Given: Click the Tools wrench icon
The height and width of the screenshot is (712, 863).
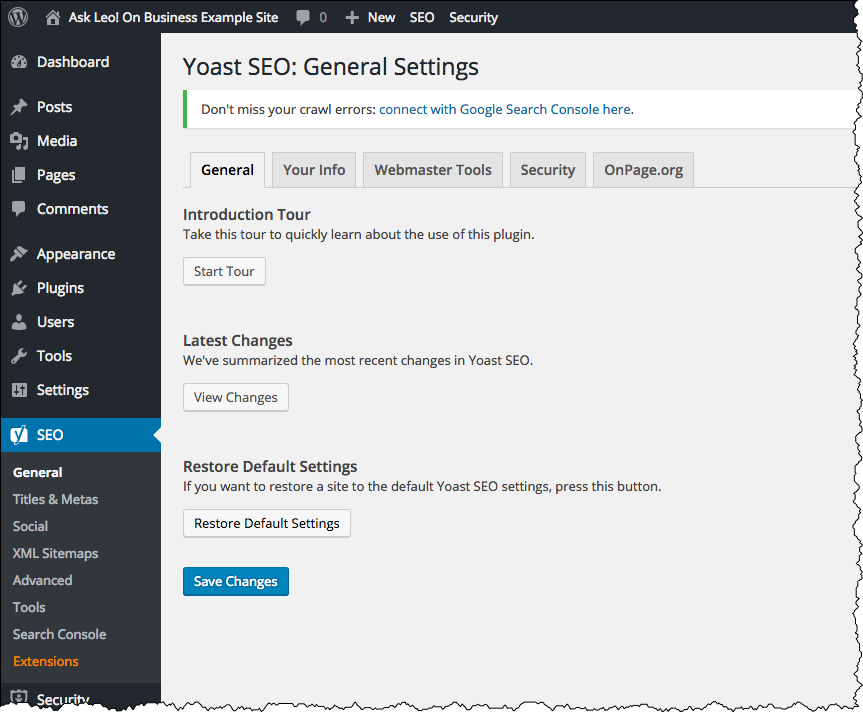Looking at the screenshot, I should [x=19, y=356].
